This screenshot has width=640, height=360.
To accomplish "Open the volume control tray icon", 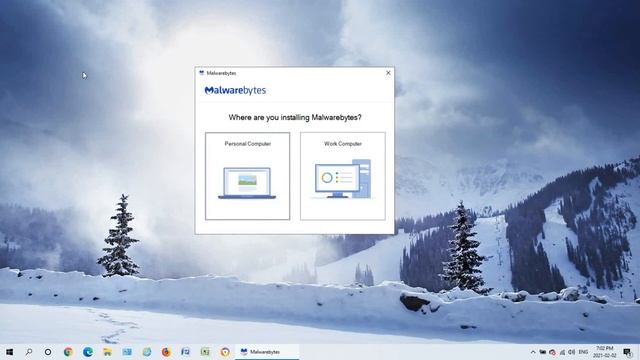I will 571,352.
